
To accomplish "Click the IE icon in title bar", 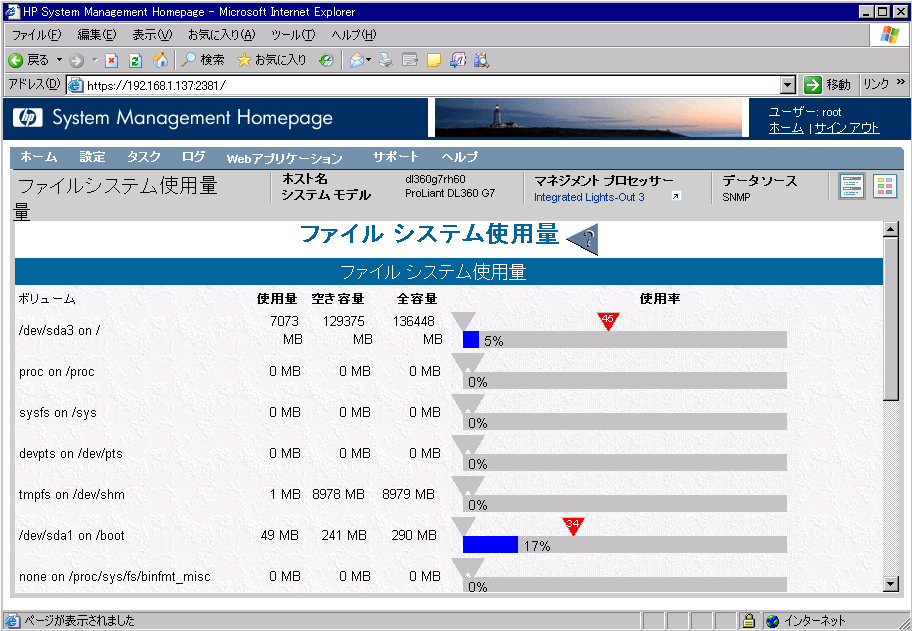I will [12, 12].
